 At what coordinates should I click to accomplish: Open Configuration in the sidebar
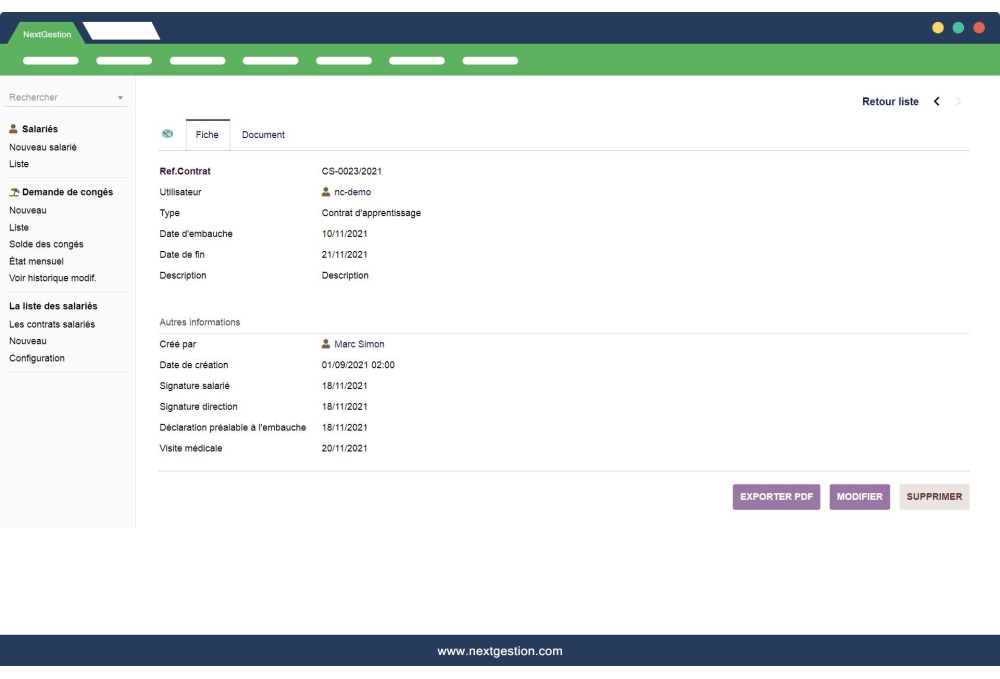point(37,358)
